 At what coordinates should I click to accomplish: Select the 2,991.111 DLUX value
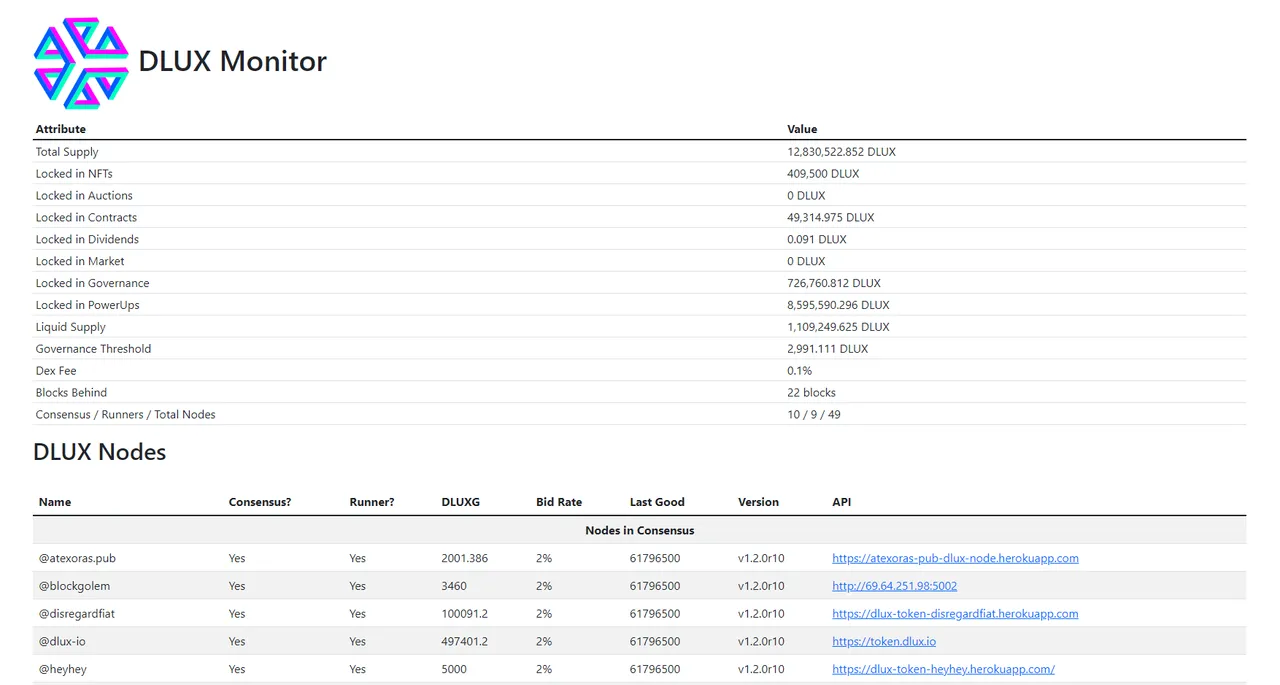click(x=827, y=350)
